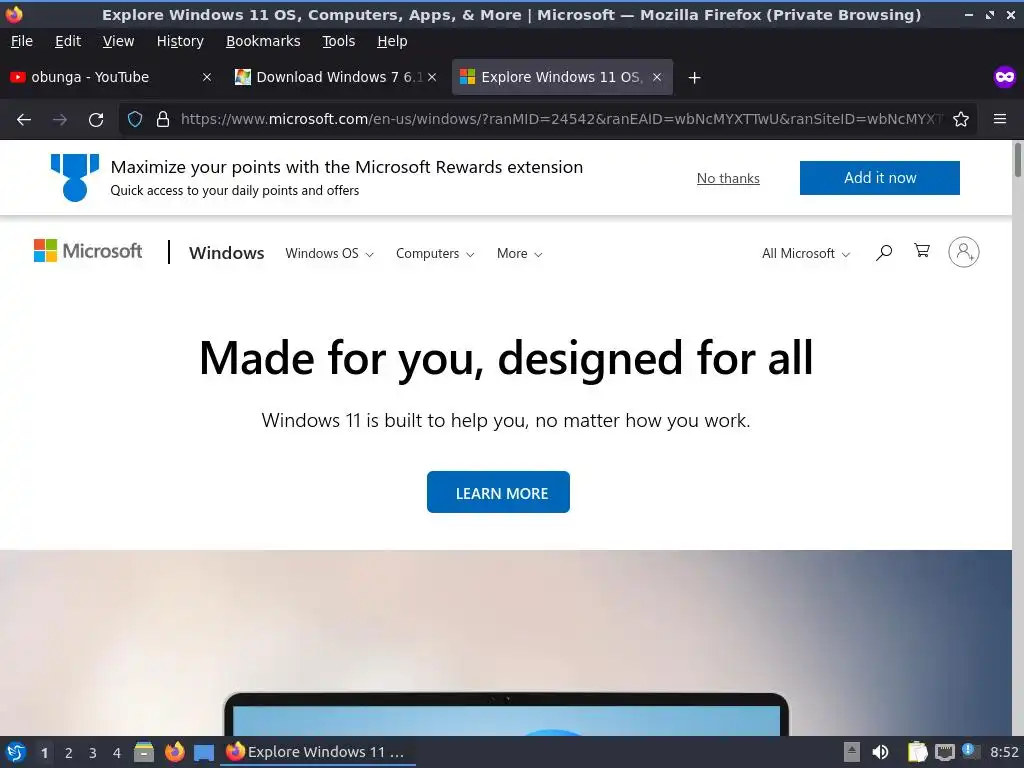Switch to virtual desktop 2
Screen dimensions: 1024x768
[69, 753]
